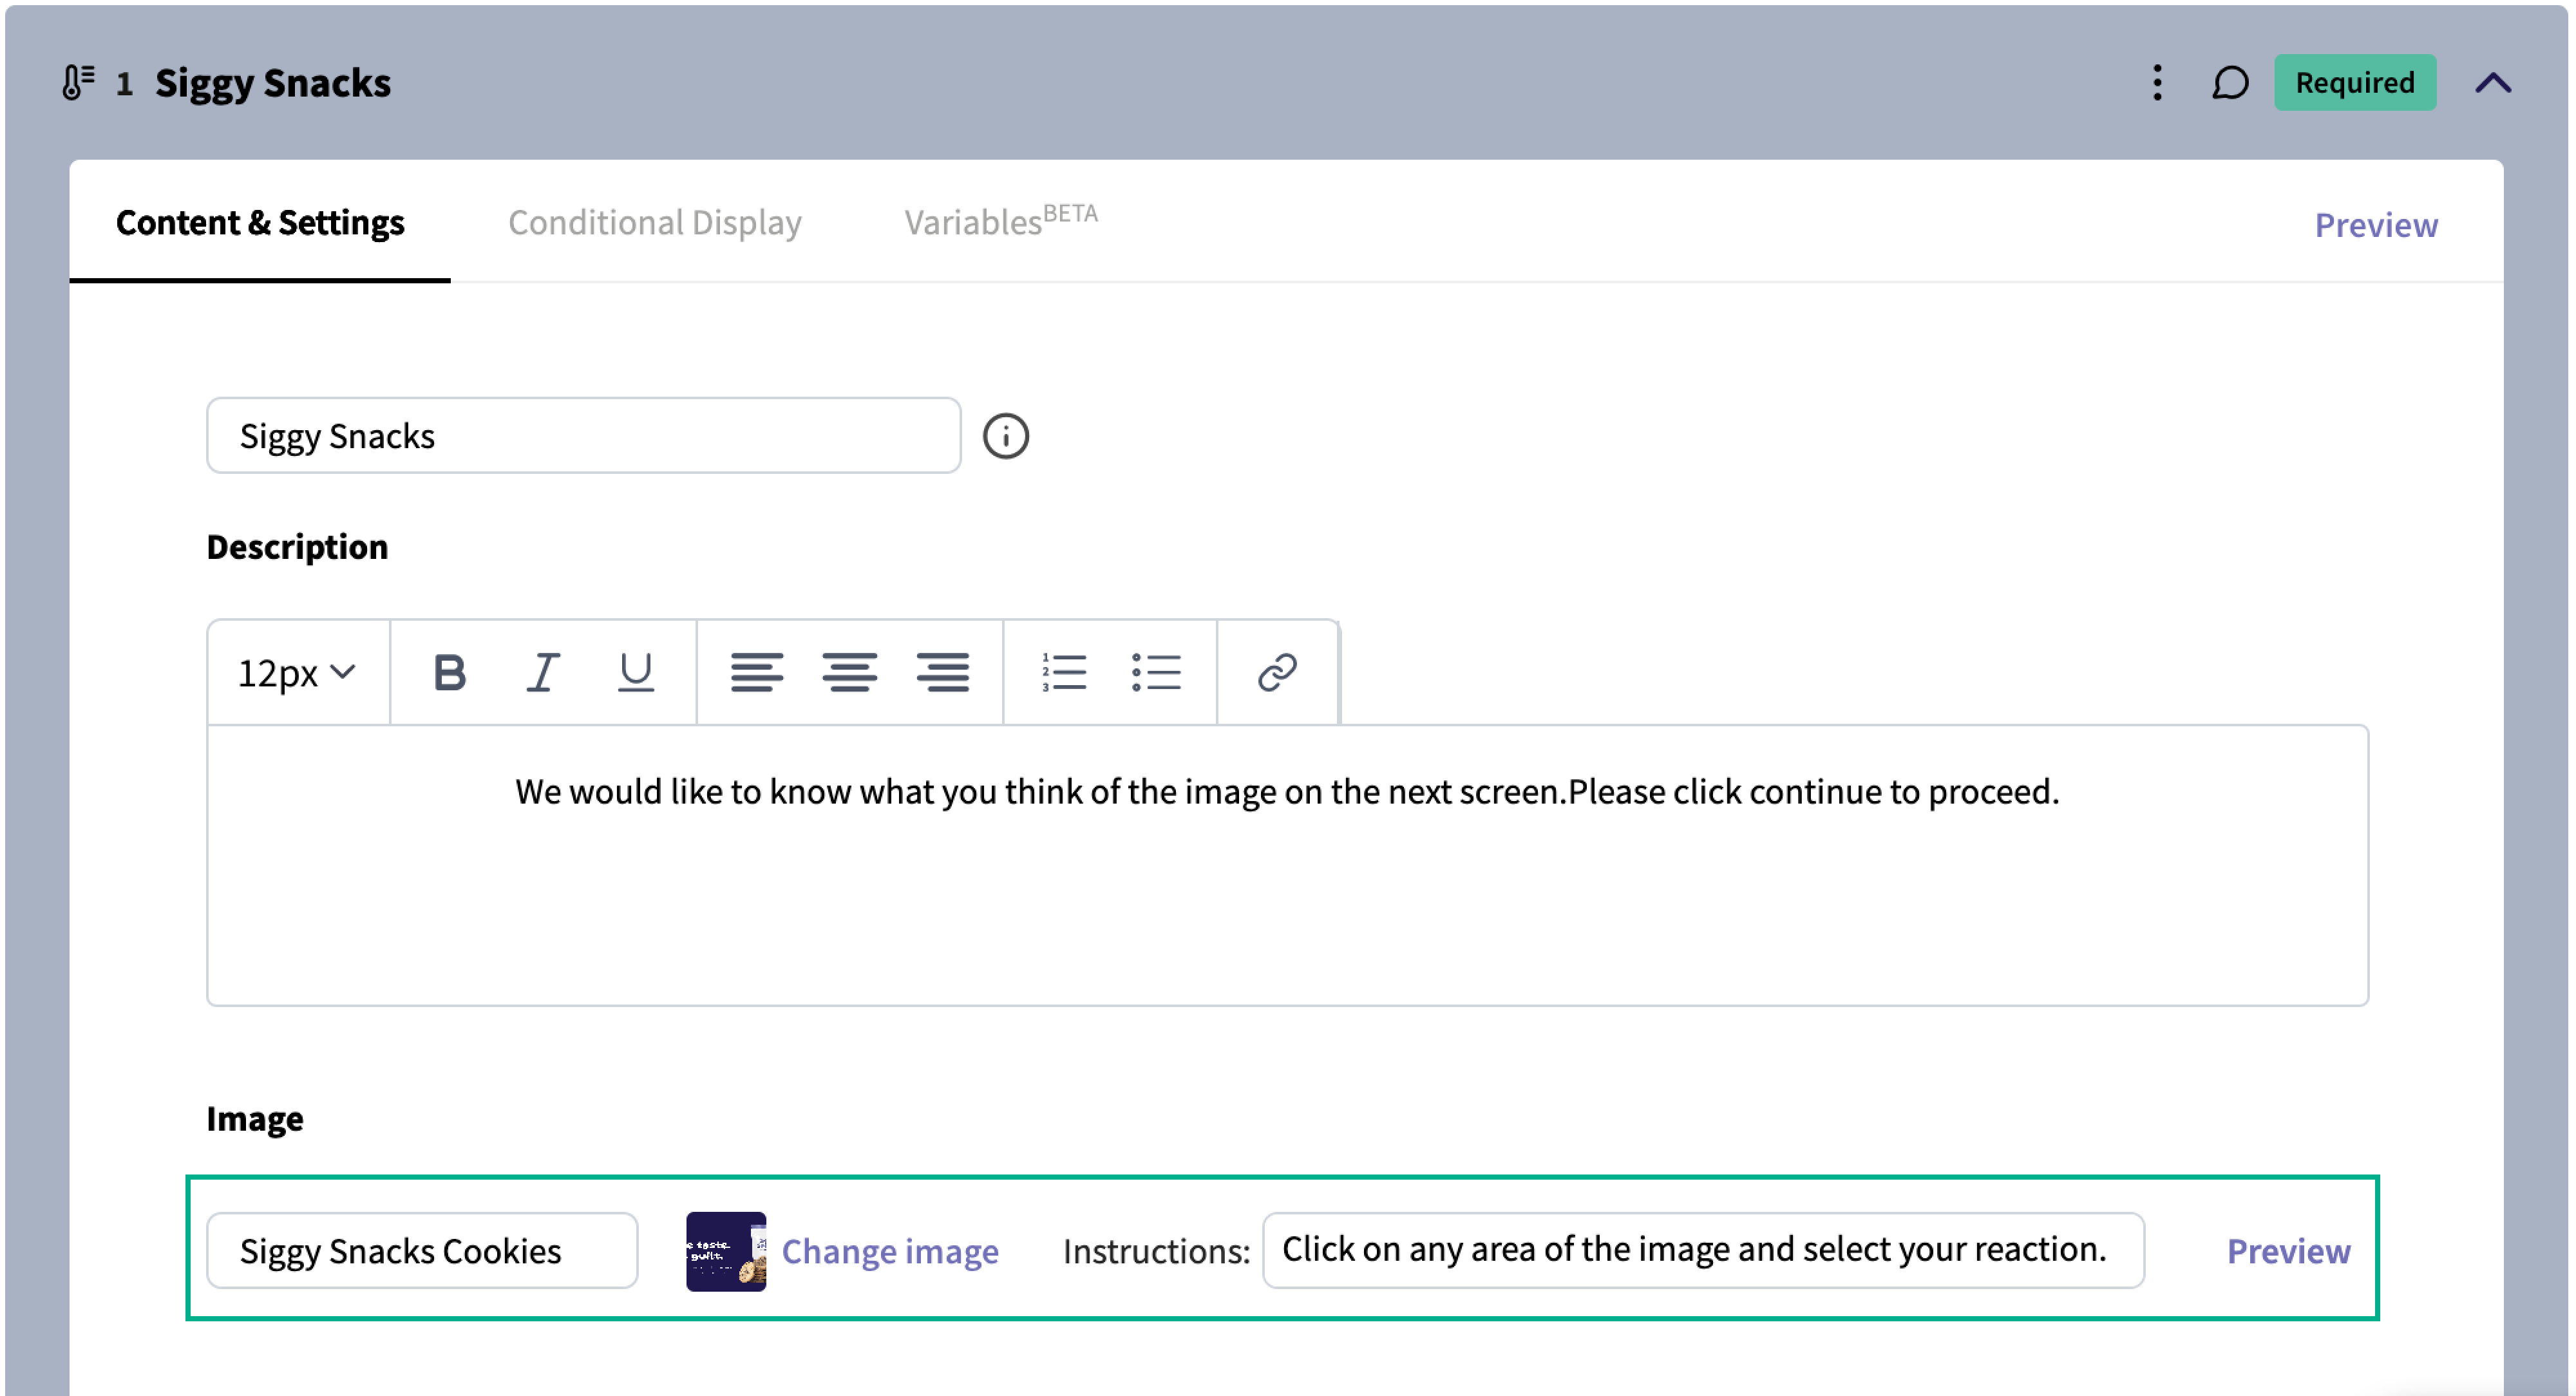Toggle italic formatting
Image resolution: width=2576 pixels, height=1396 pixels.
(542, 672)
